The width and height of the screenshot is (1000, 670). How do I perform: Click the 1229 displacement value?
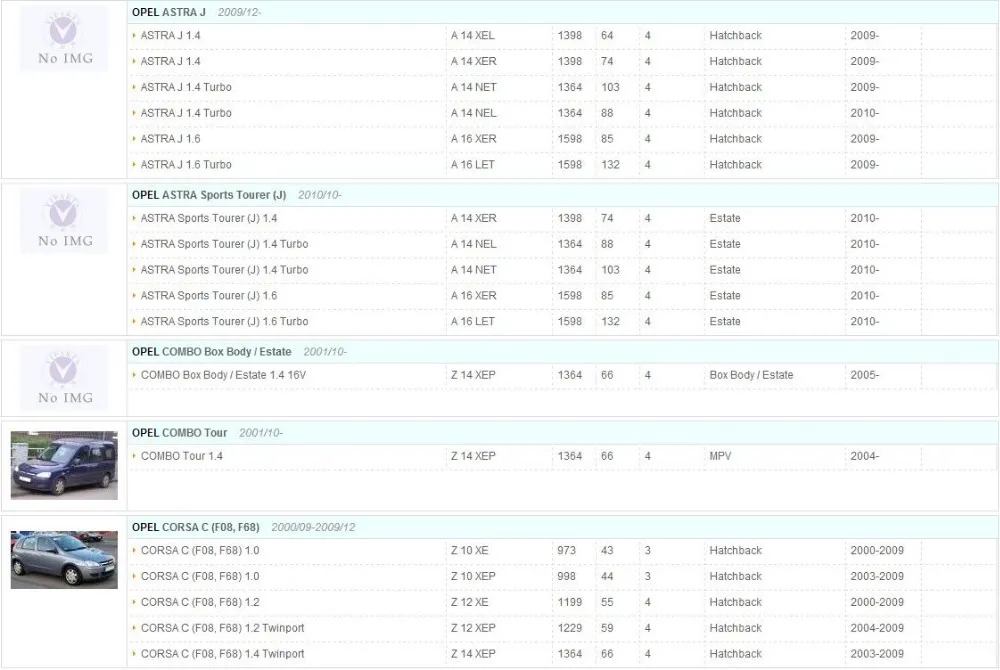pyautogui.click(x=570, y=628)
